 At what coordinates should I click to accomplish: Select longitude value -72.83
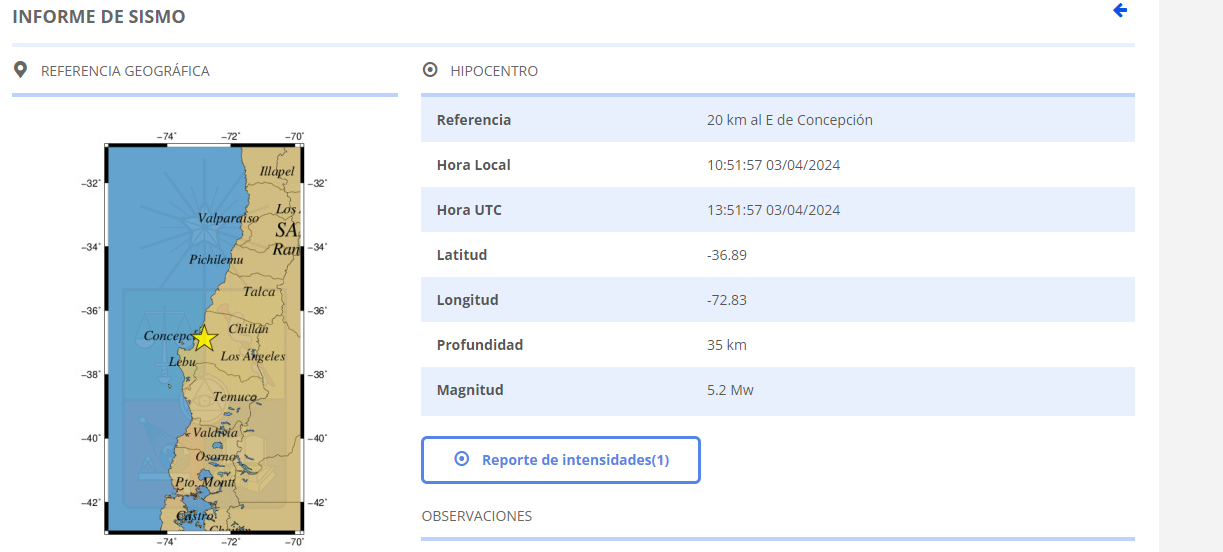pyautogui.click(x=727, y=300)
